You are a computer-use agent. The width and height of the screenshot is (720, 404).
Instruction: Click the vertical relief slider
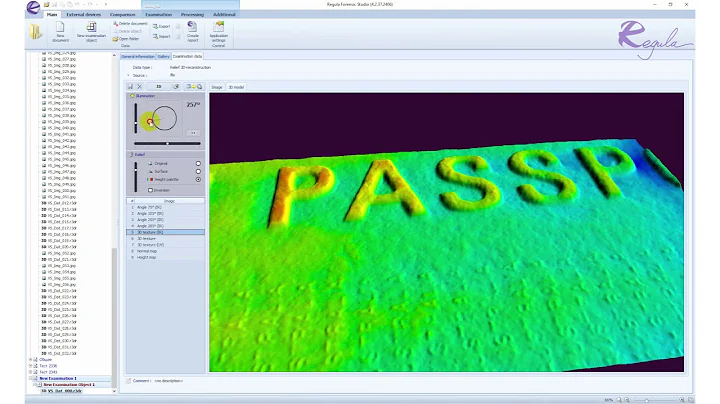click(x=136, y=177)
